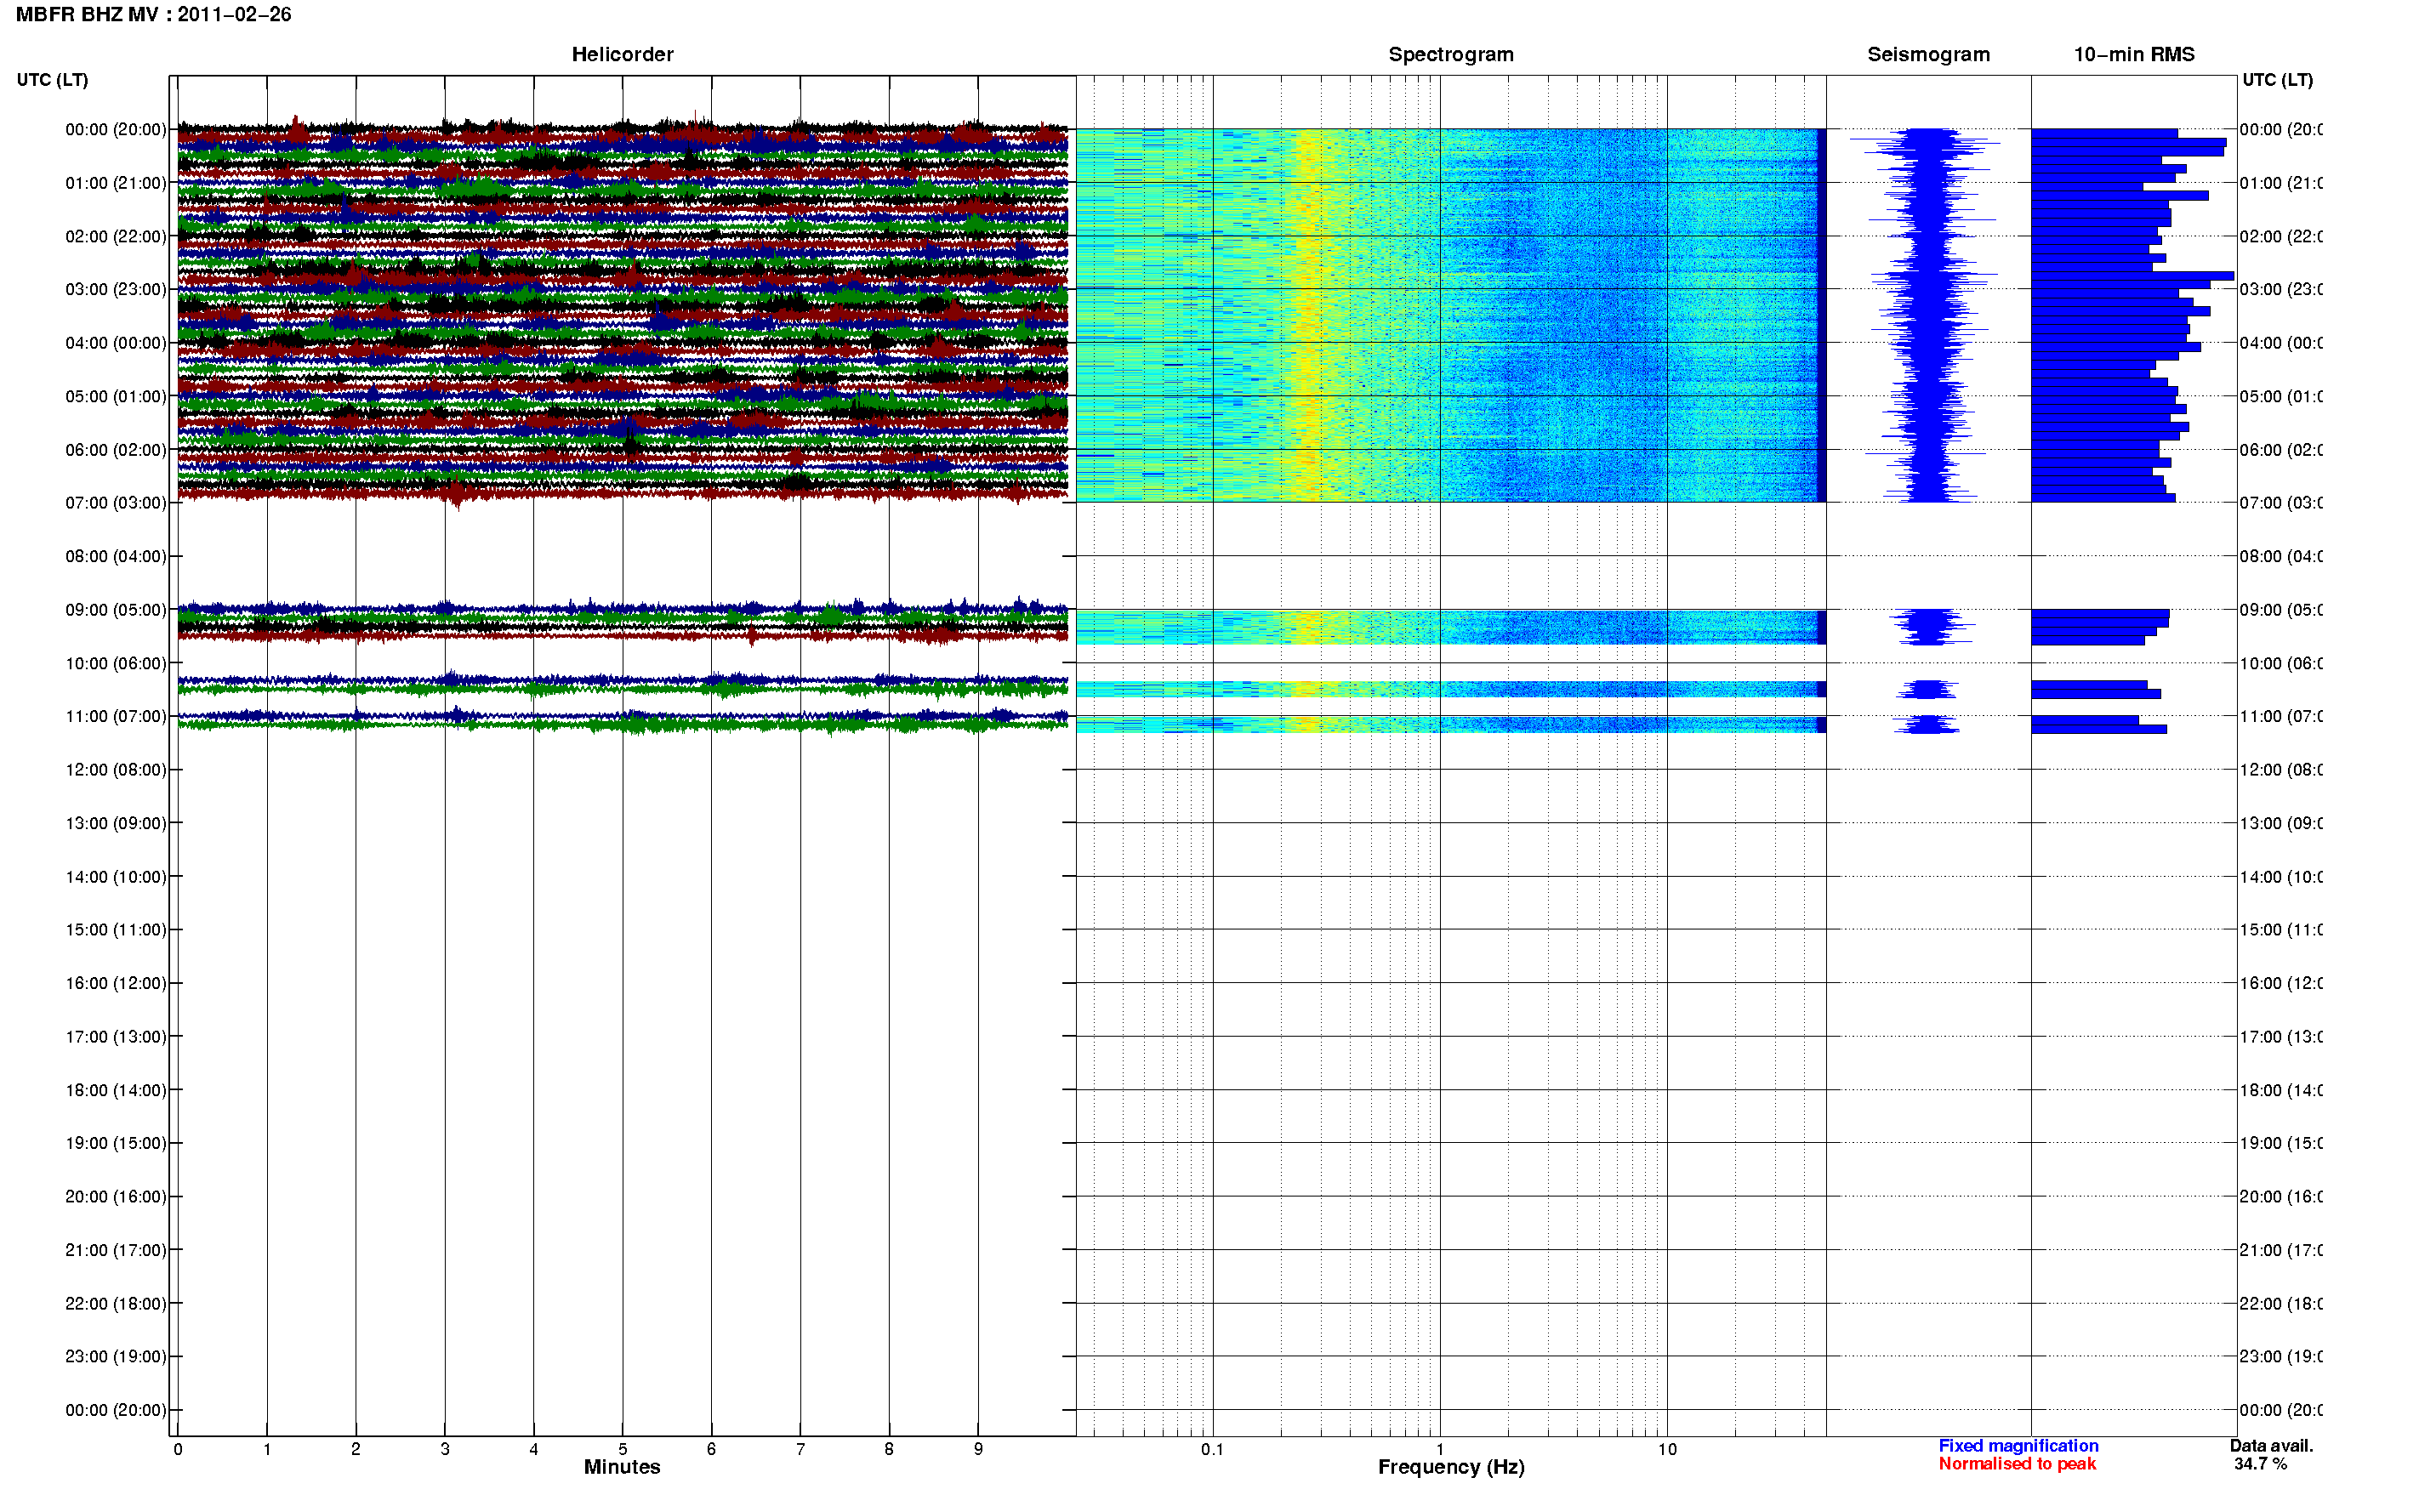Click the left '22:00 (18:00)' time label

click(116, 1304)
